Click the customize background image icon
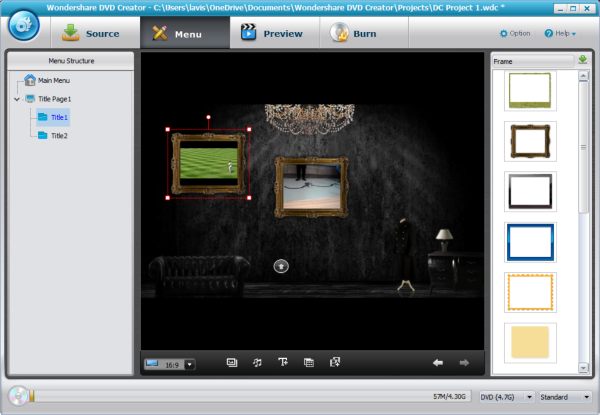 click(x=232, y=362)
